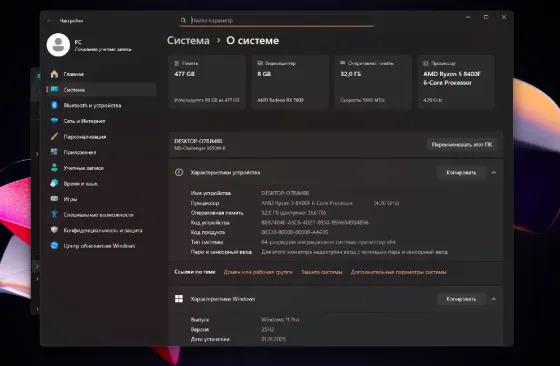Click the 25H2 version value
Image resolution: width=560 pixels, height=366 pixels.
268,330
